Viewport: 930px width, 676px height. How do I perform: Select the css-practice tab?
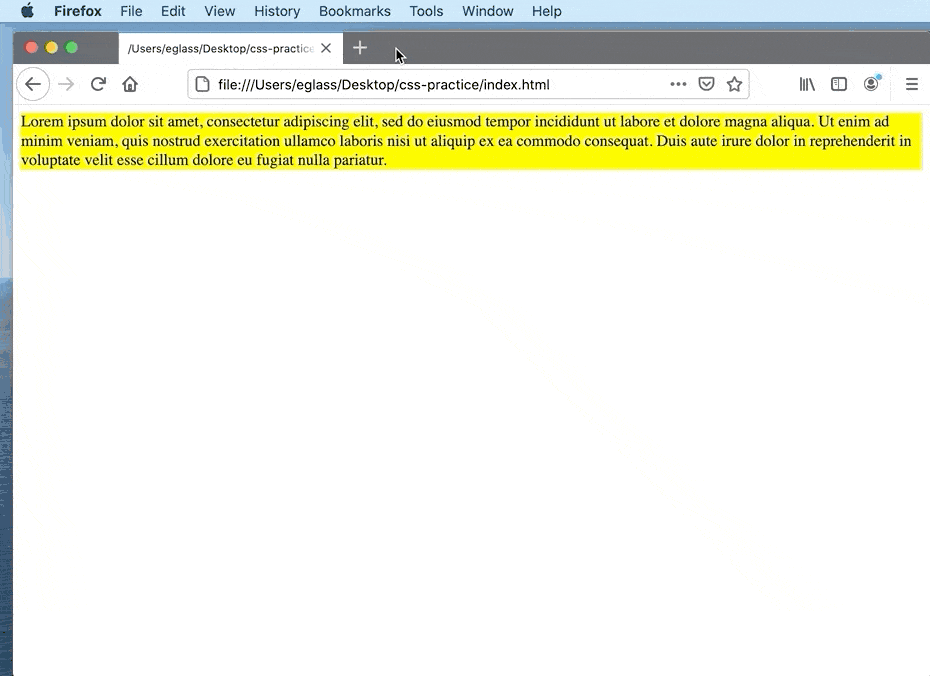point(231,48)
